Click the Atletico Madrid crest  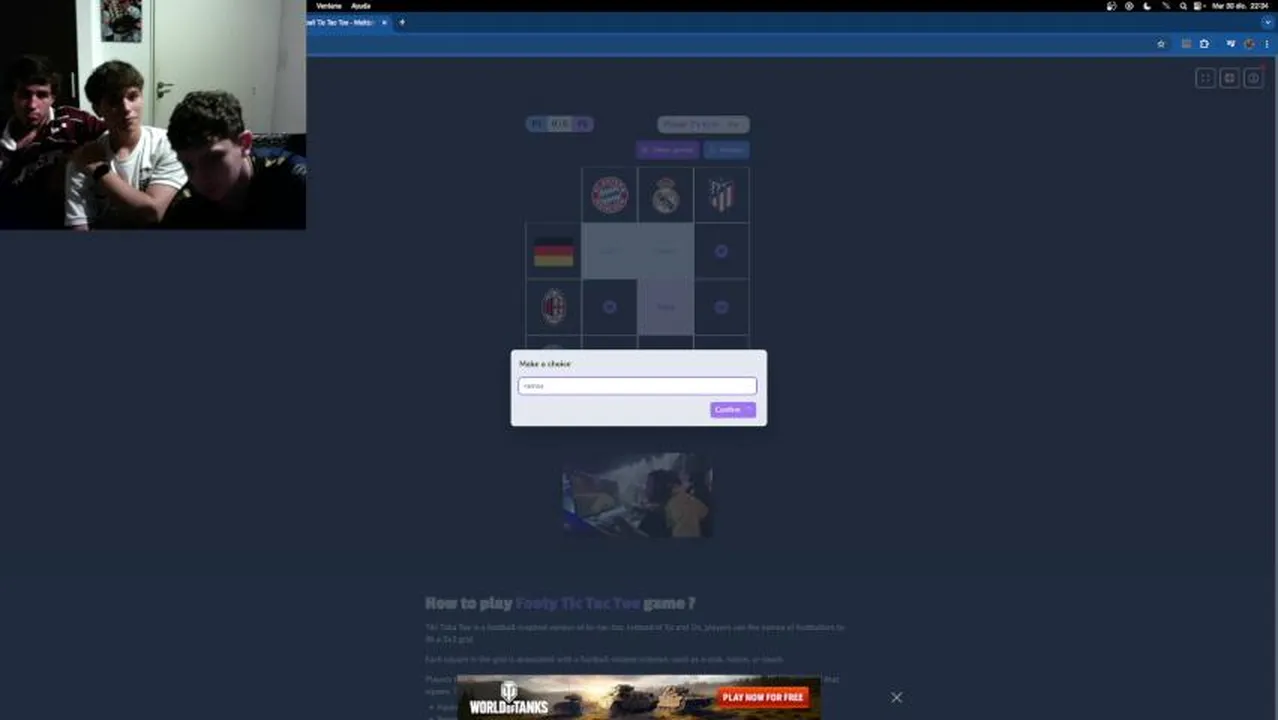coord(721,195)
